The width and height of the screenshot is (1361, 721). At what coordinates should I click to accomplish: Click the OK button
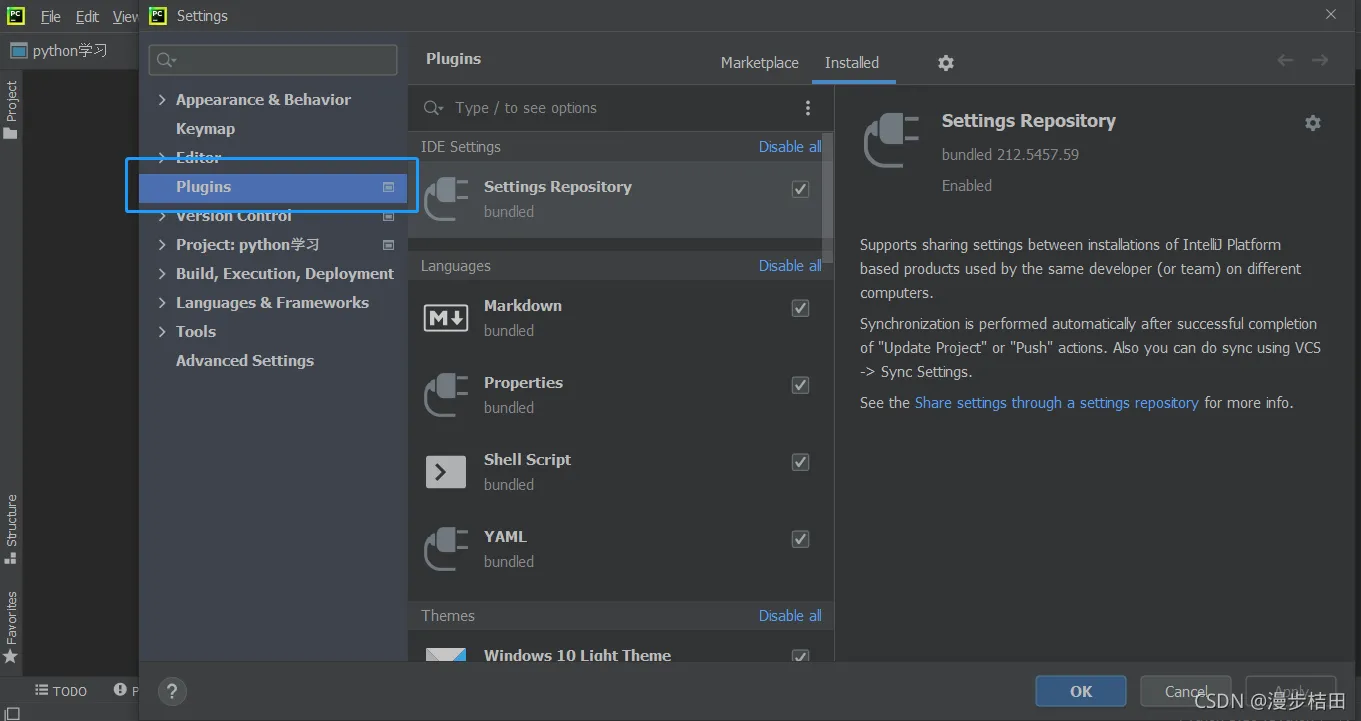pos(1081,691)
